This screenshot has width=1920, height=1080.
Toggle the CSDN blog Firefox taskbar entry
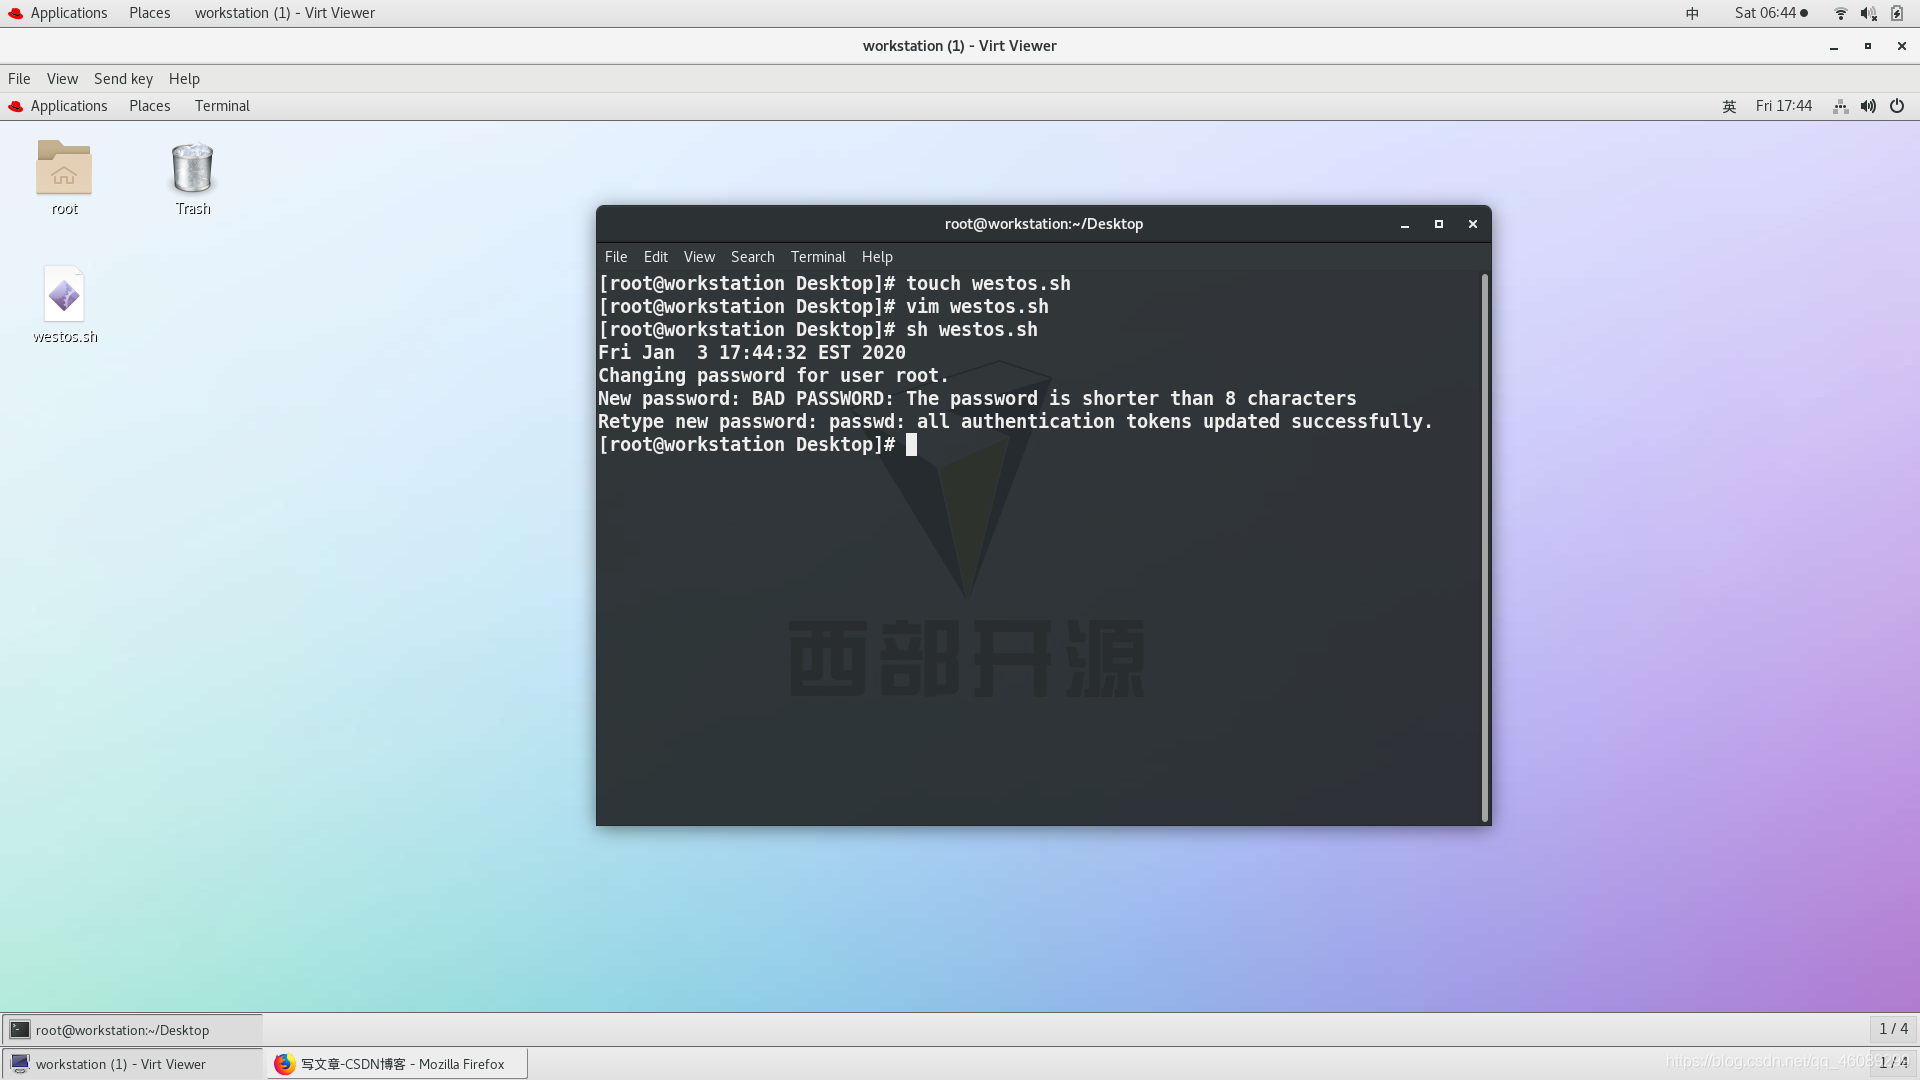(396, 1064)
